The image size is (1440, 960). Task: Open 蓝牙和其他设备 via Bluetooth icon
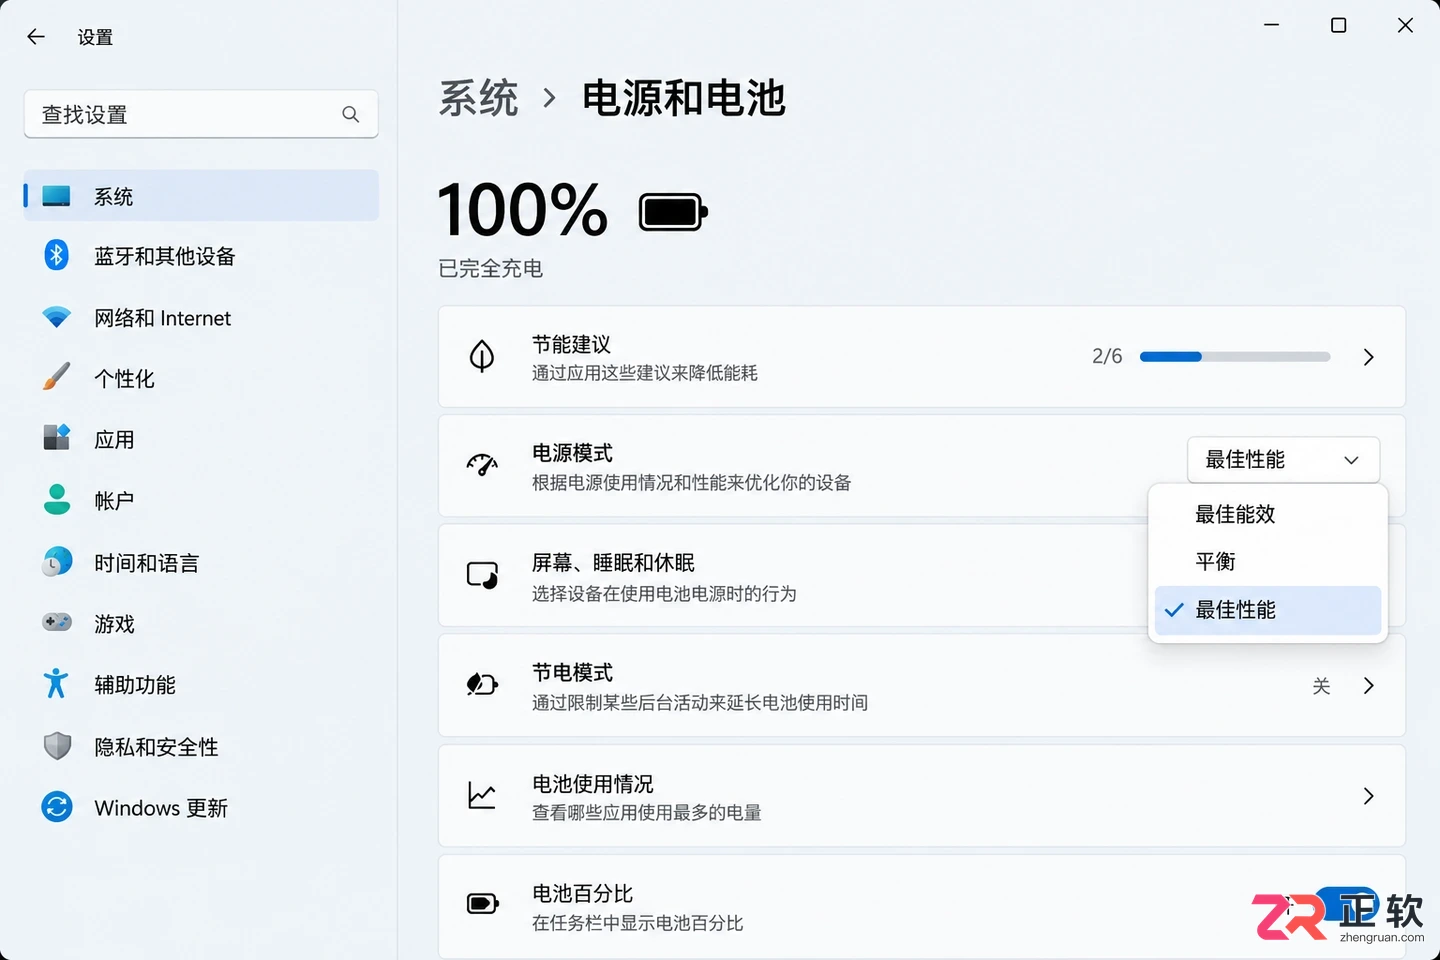[x=57, y=255]
